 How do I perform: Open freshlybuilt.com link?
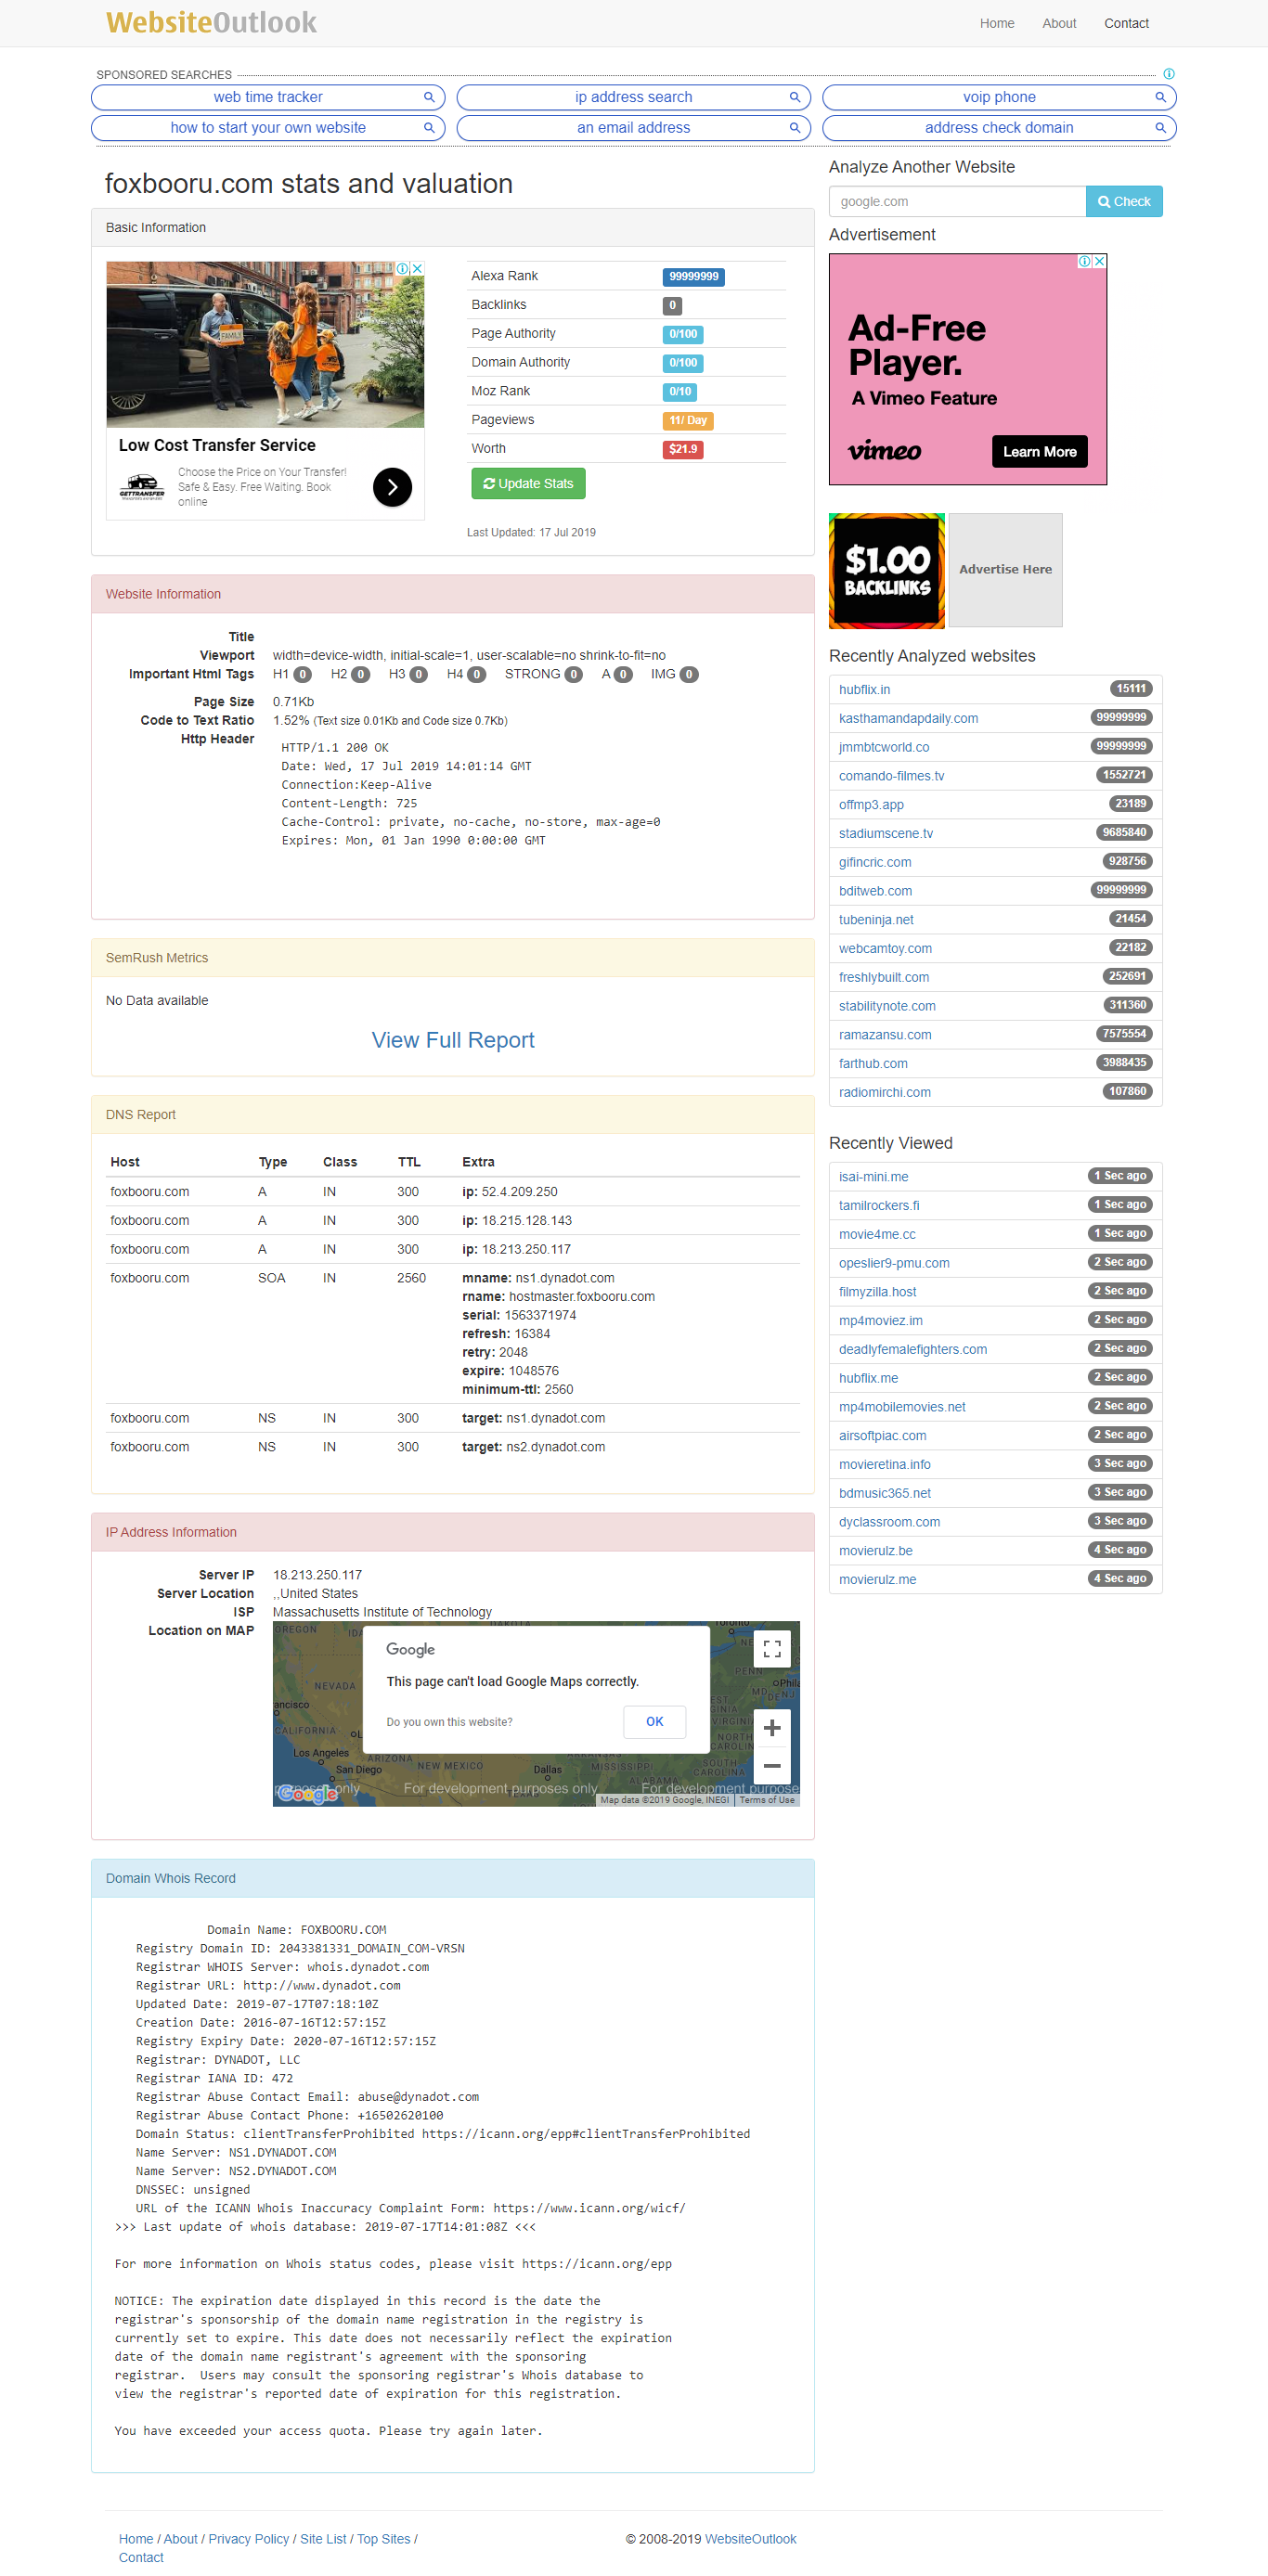884,977
